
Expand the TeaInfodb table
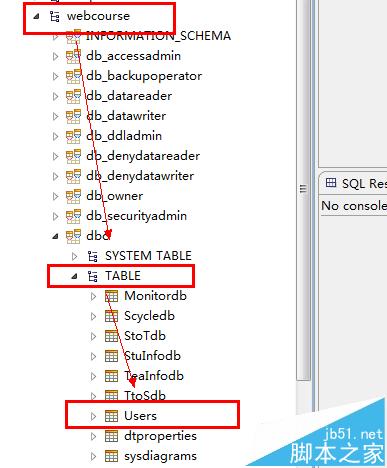(x=94, y=376)
